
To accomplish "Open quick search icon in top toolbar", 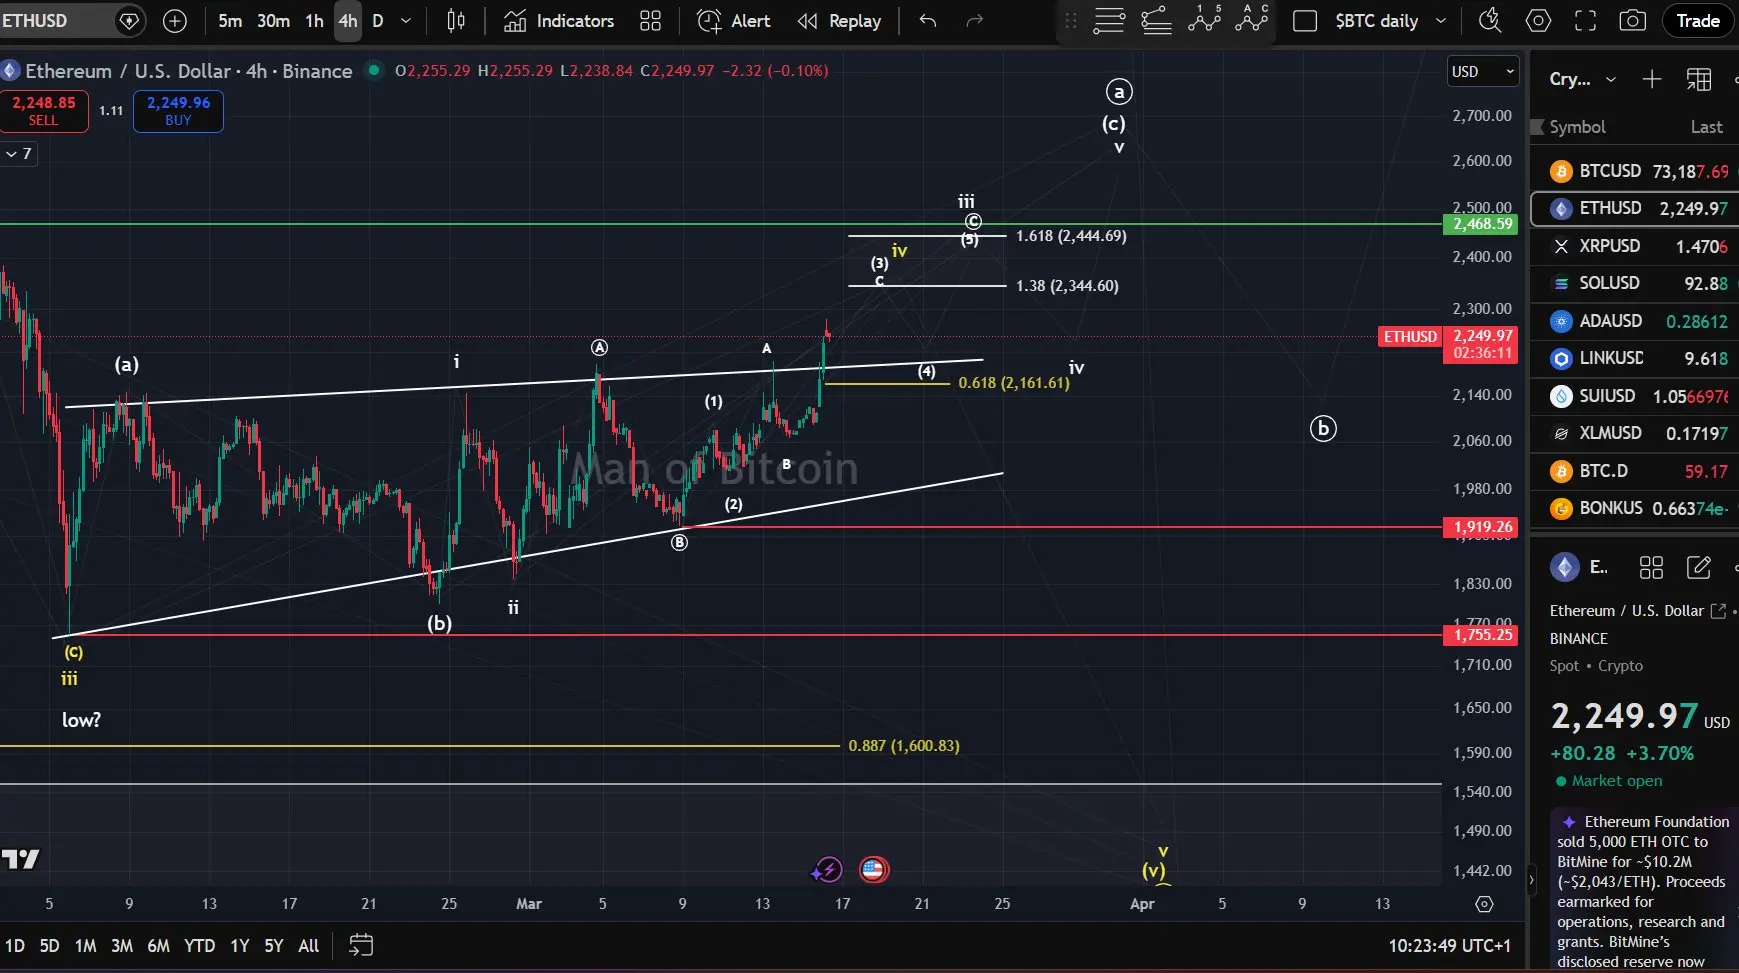I will pyautogui.click(x=1490, y=21).
